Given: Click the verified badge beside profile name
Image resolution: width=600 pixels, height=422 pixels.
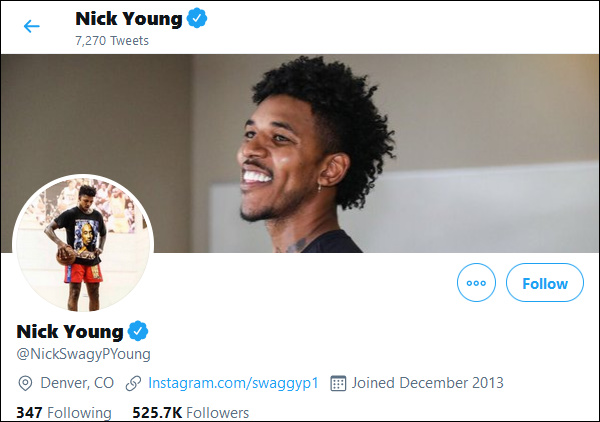Looking at the screenshot, I should click(x=139, y=331).
